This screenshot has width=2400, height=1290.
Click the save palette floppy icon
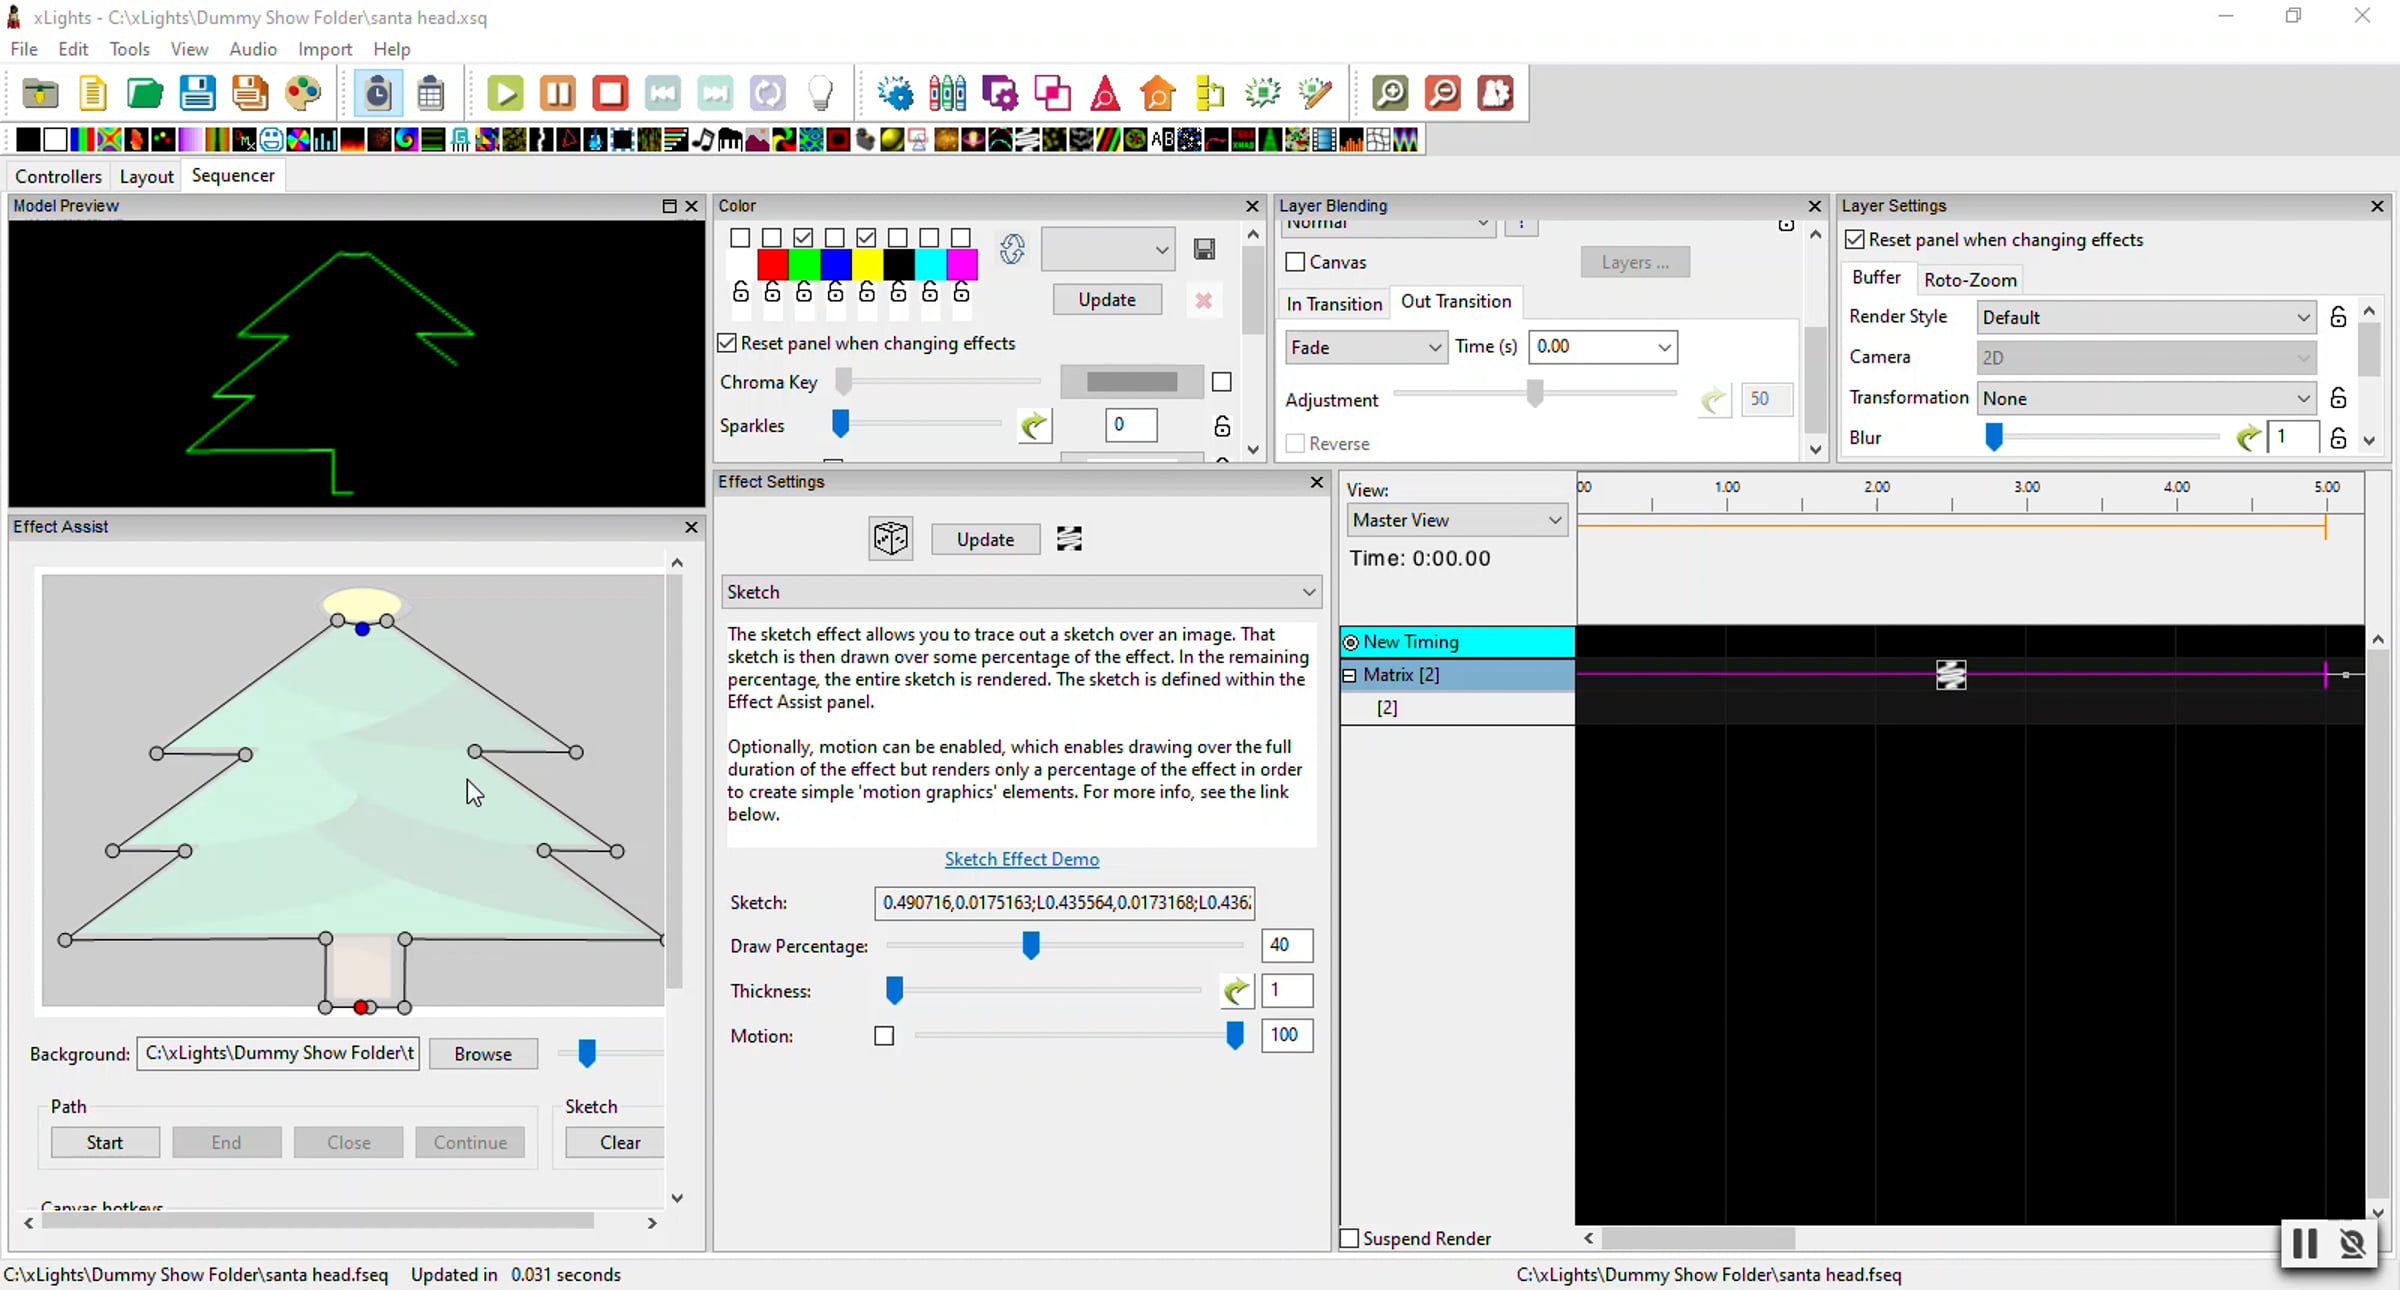[1204, 249]
